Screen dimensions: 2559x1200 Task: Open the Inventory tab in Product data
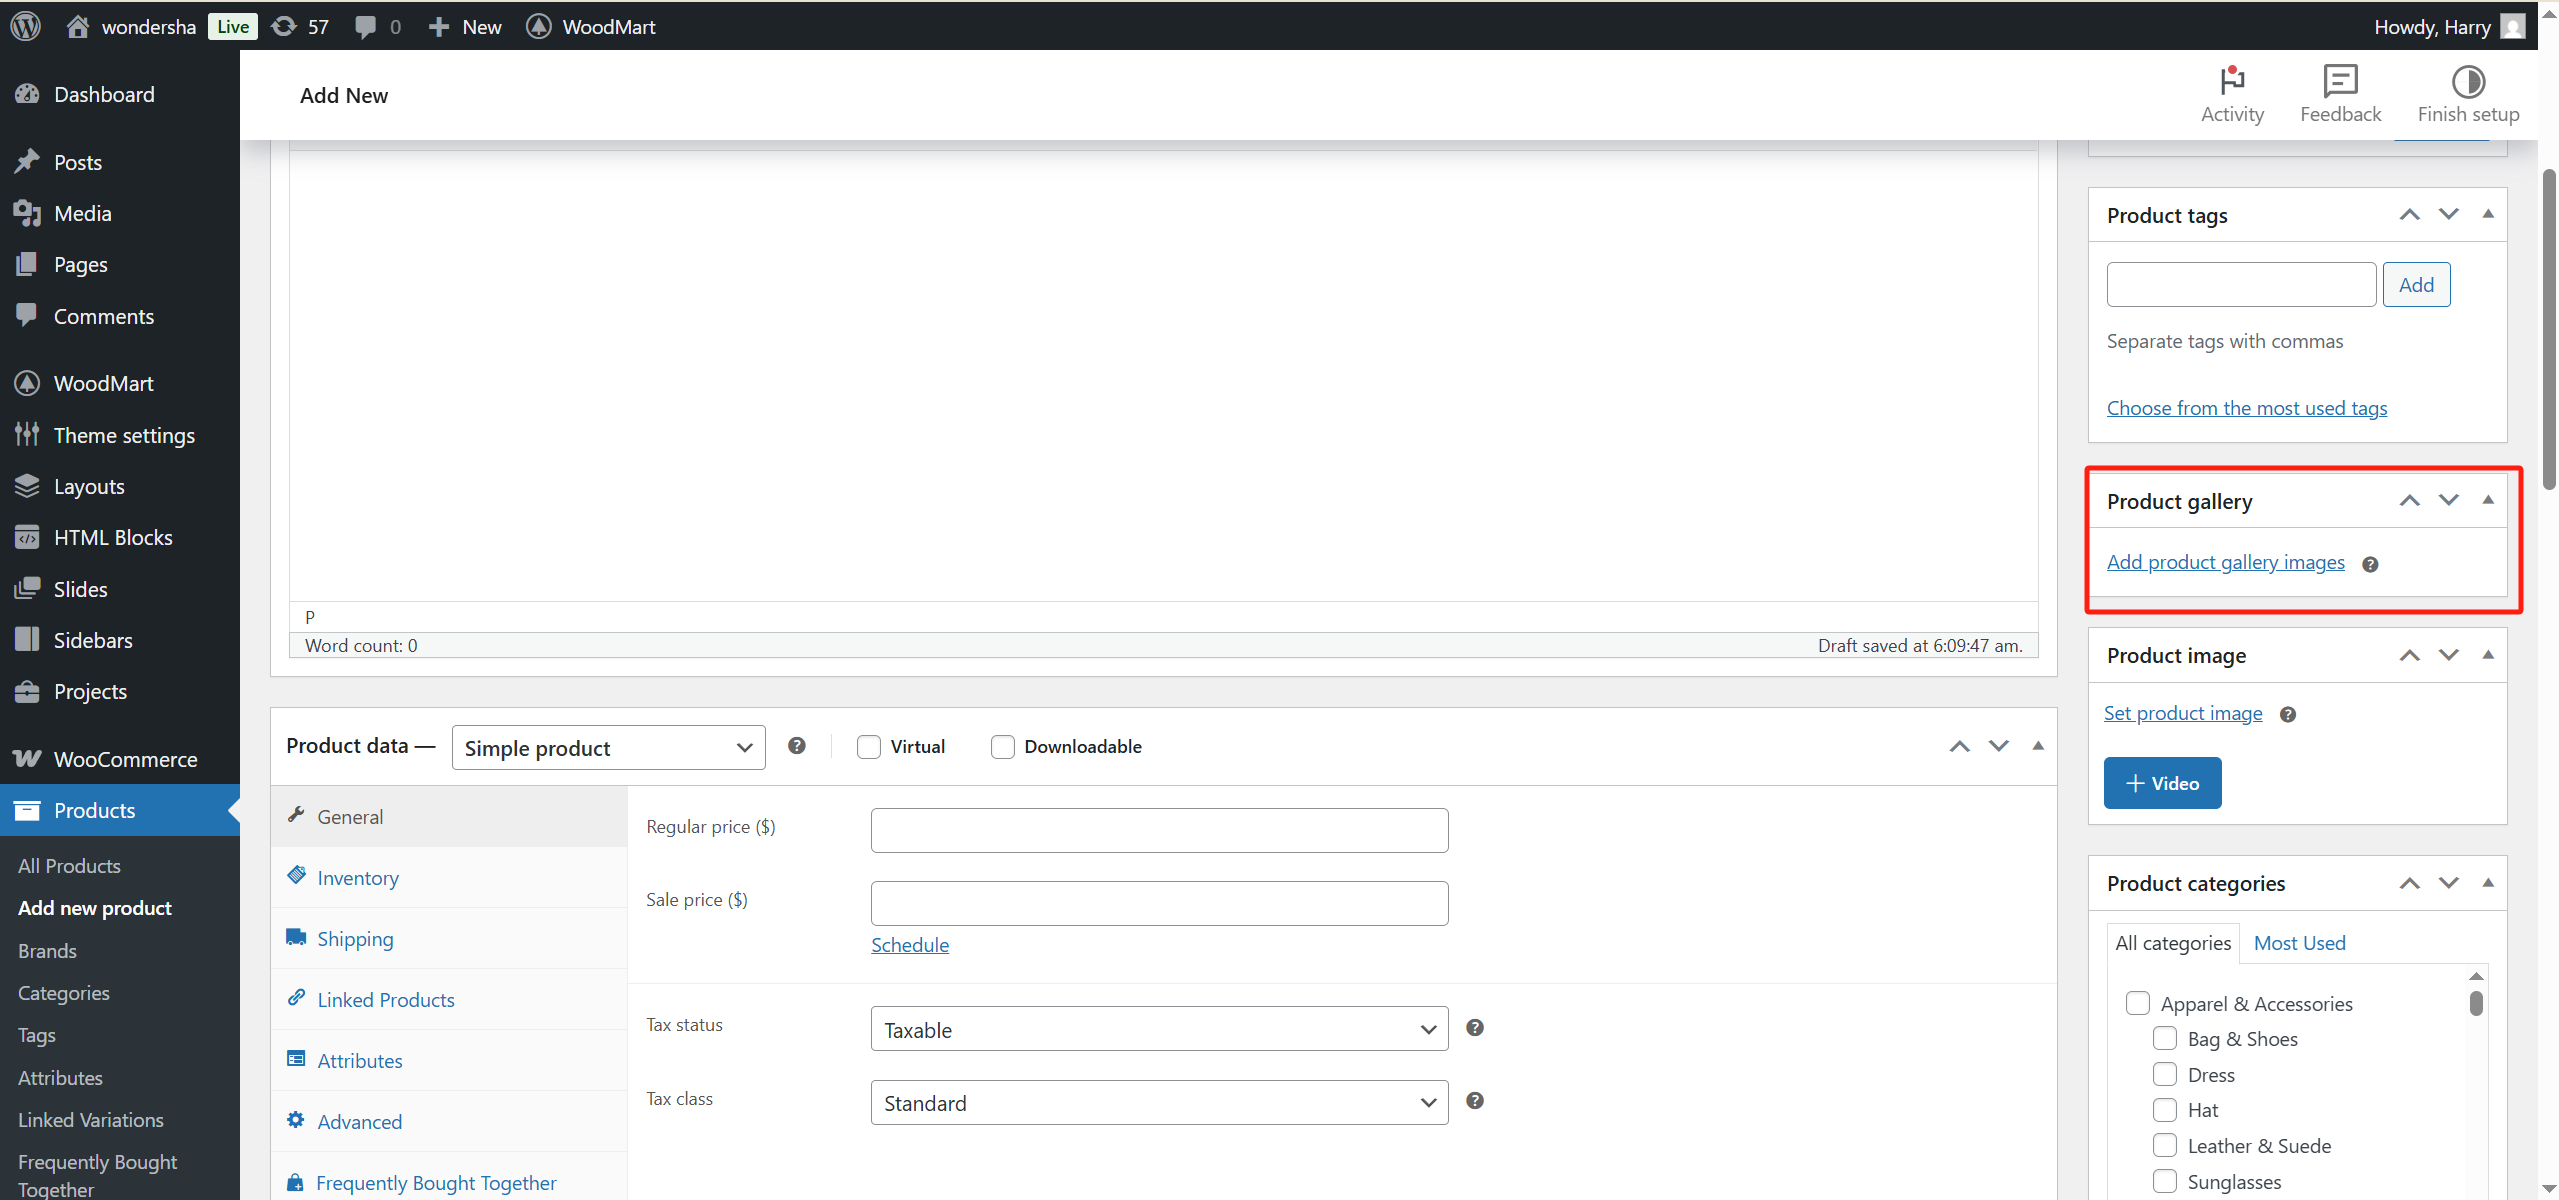(356, 877)
